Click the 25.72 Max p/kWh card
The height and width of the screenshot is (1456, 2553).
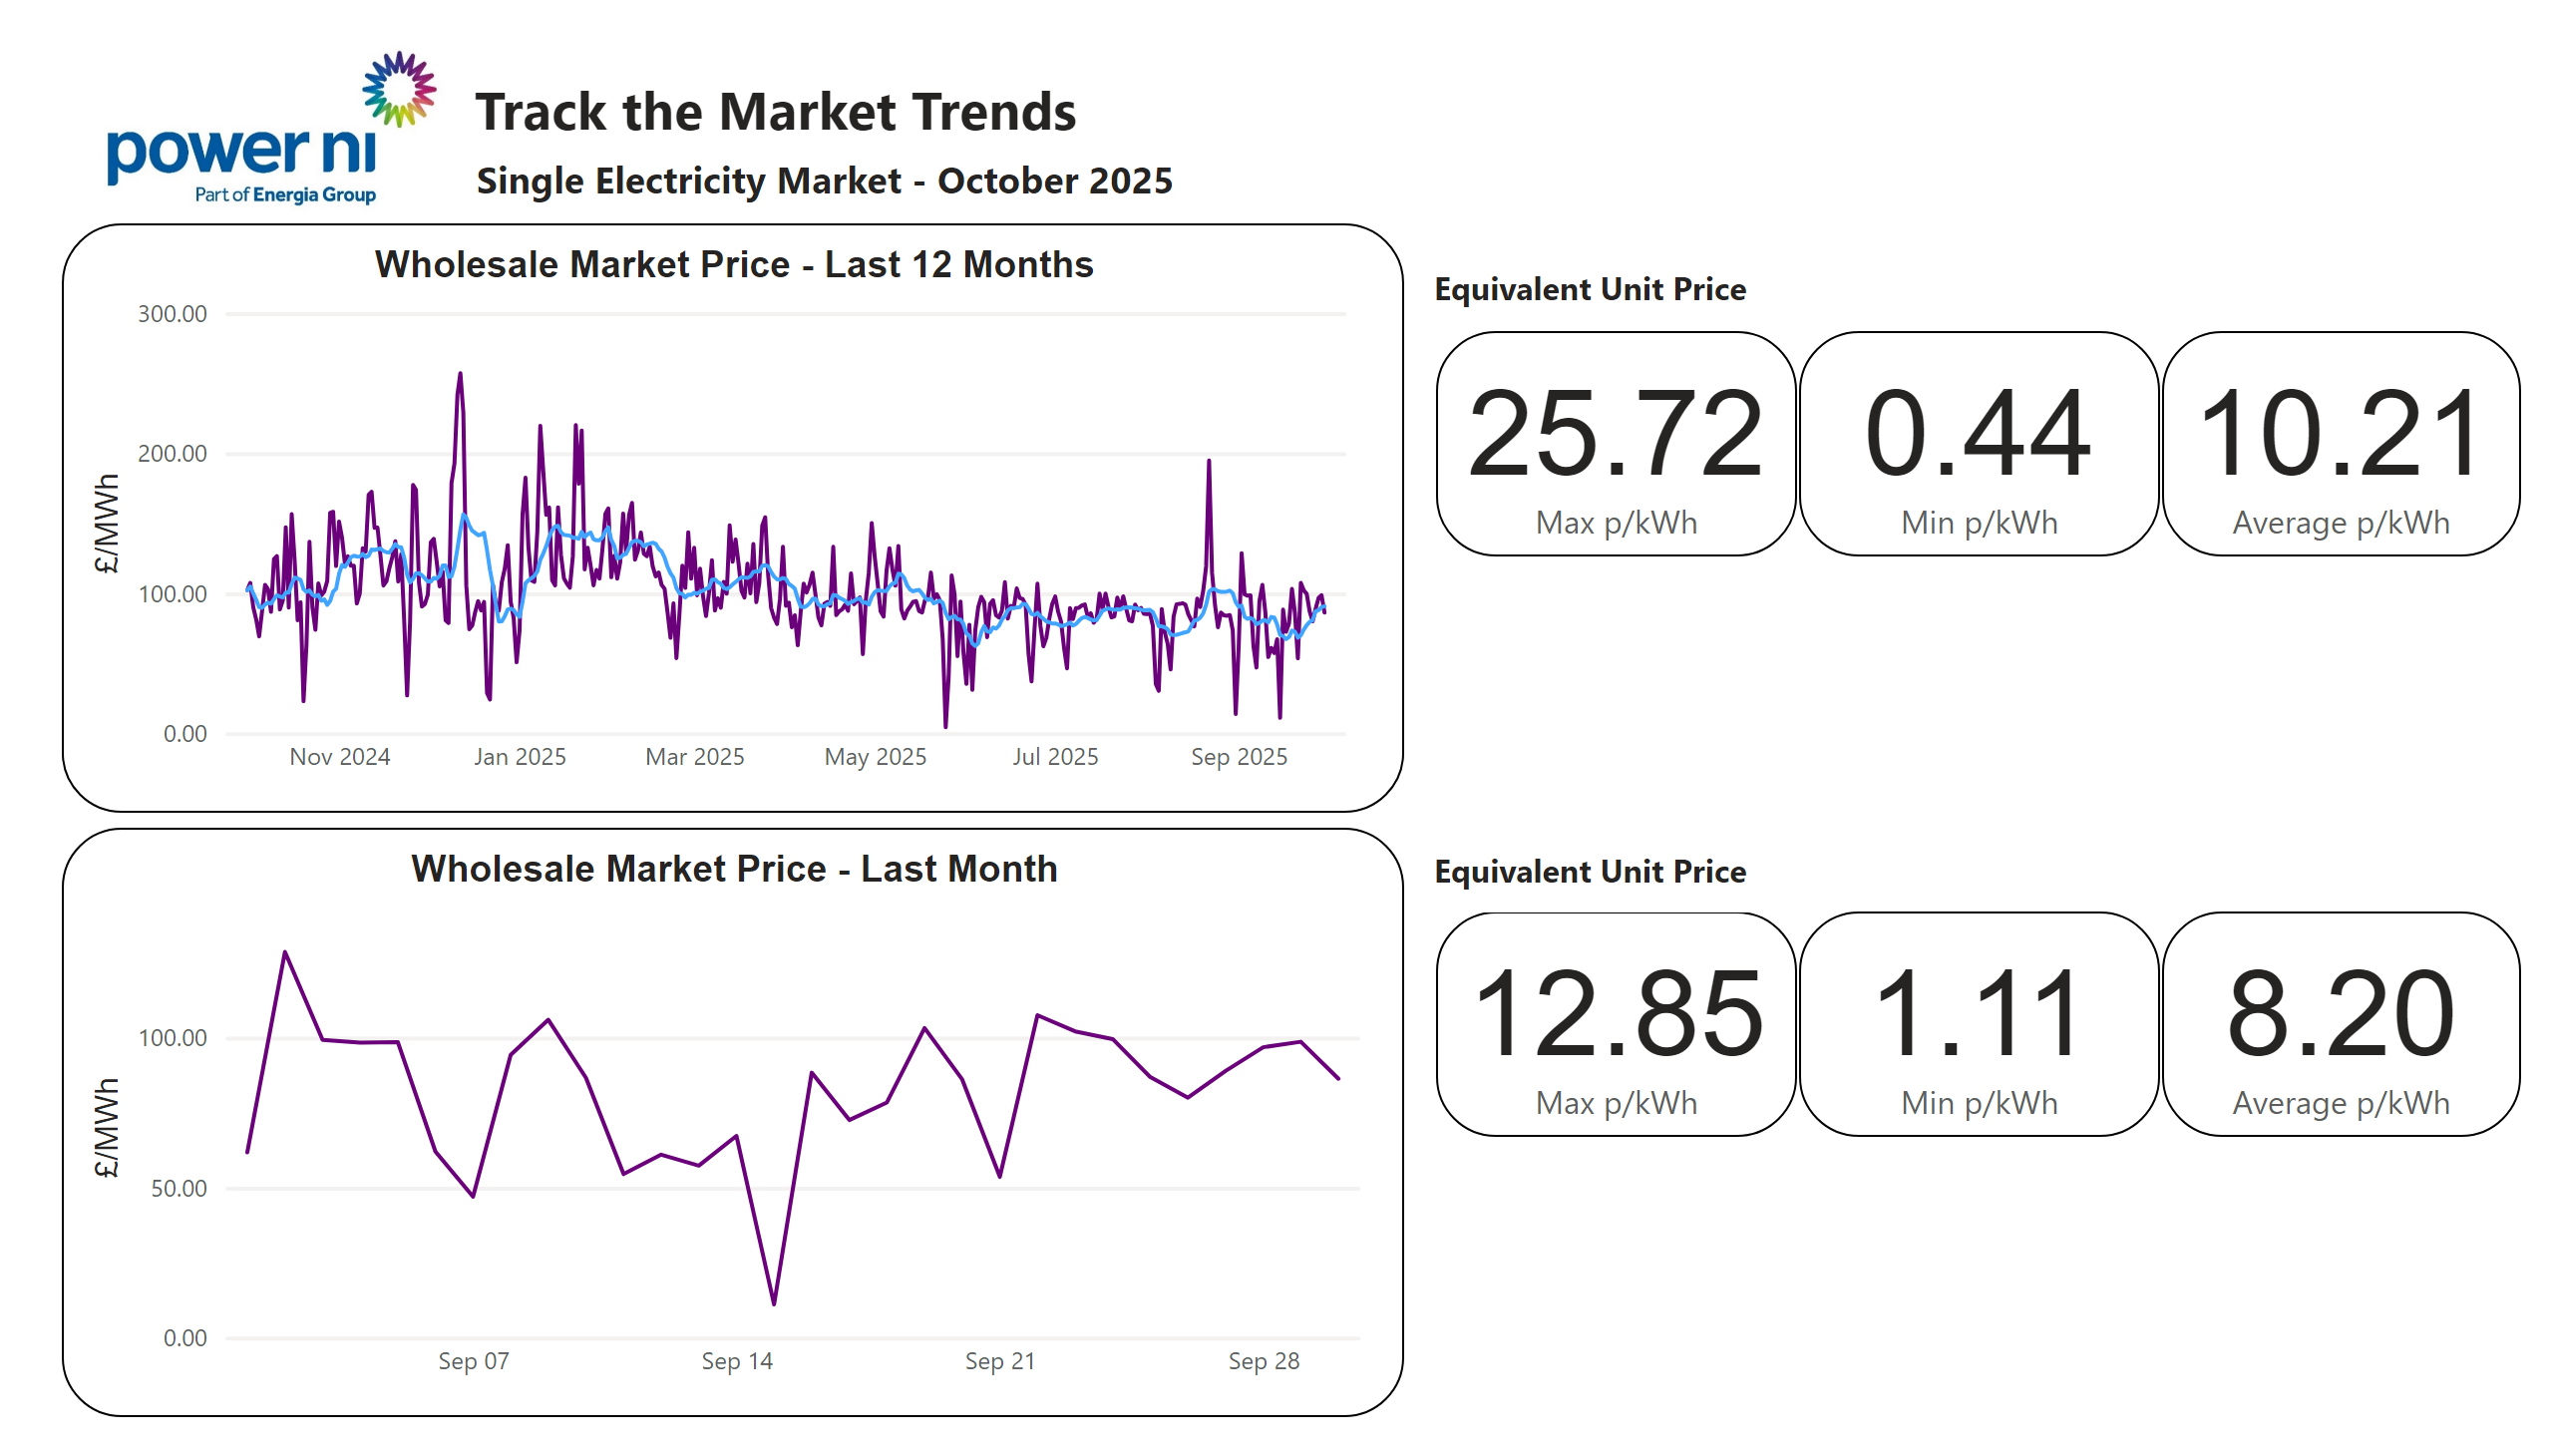1615,444
